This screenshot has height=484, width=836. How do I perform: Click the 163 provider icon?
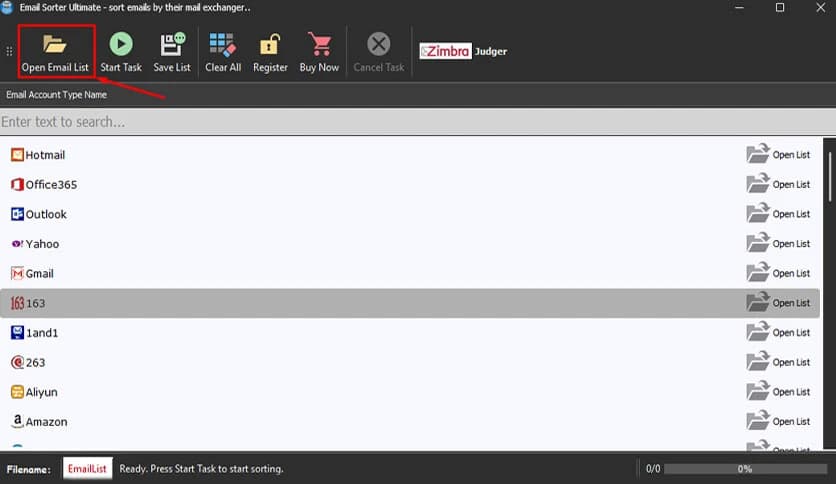point(17,303)
